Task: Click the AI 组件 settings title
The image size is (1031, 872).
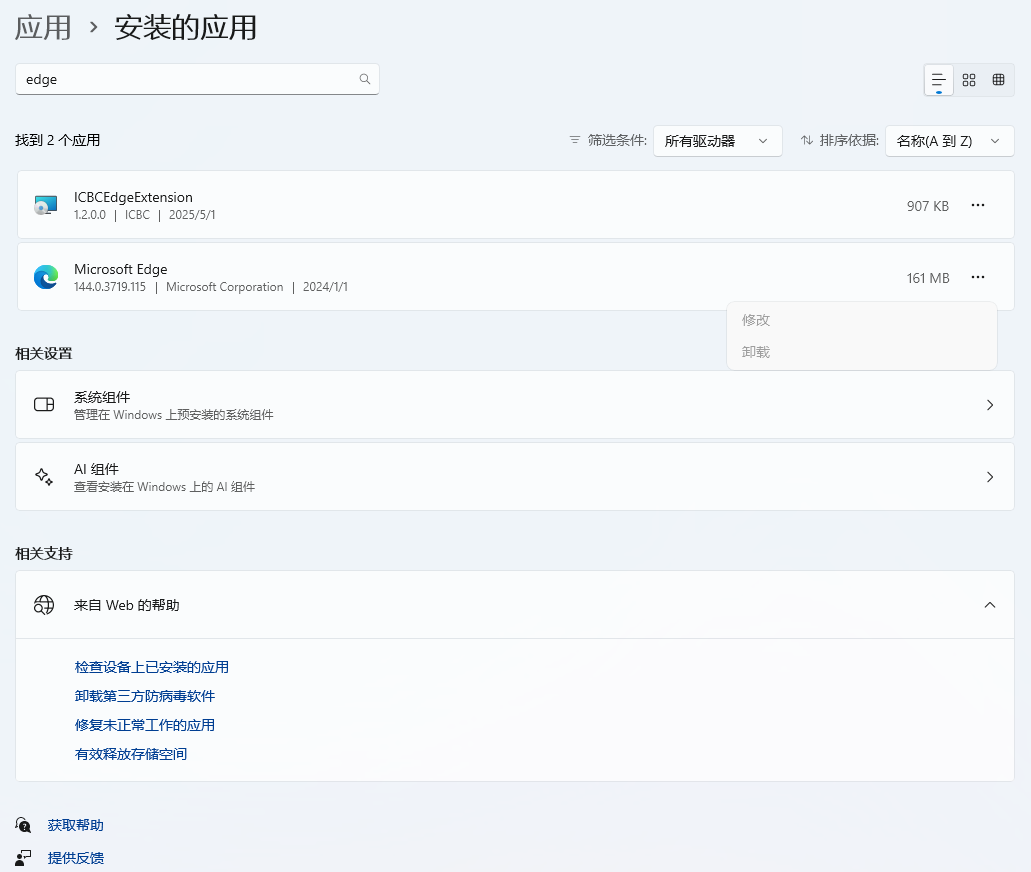Action: [x=96, y=469]
